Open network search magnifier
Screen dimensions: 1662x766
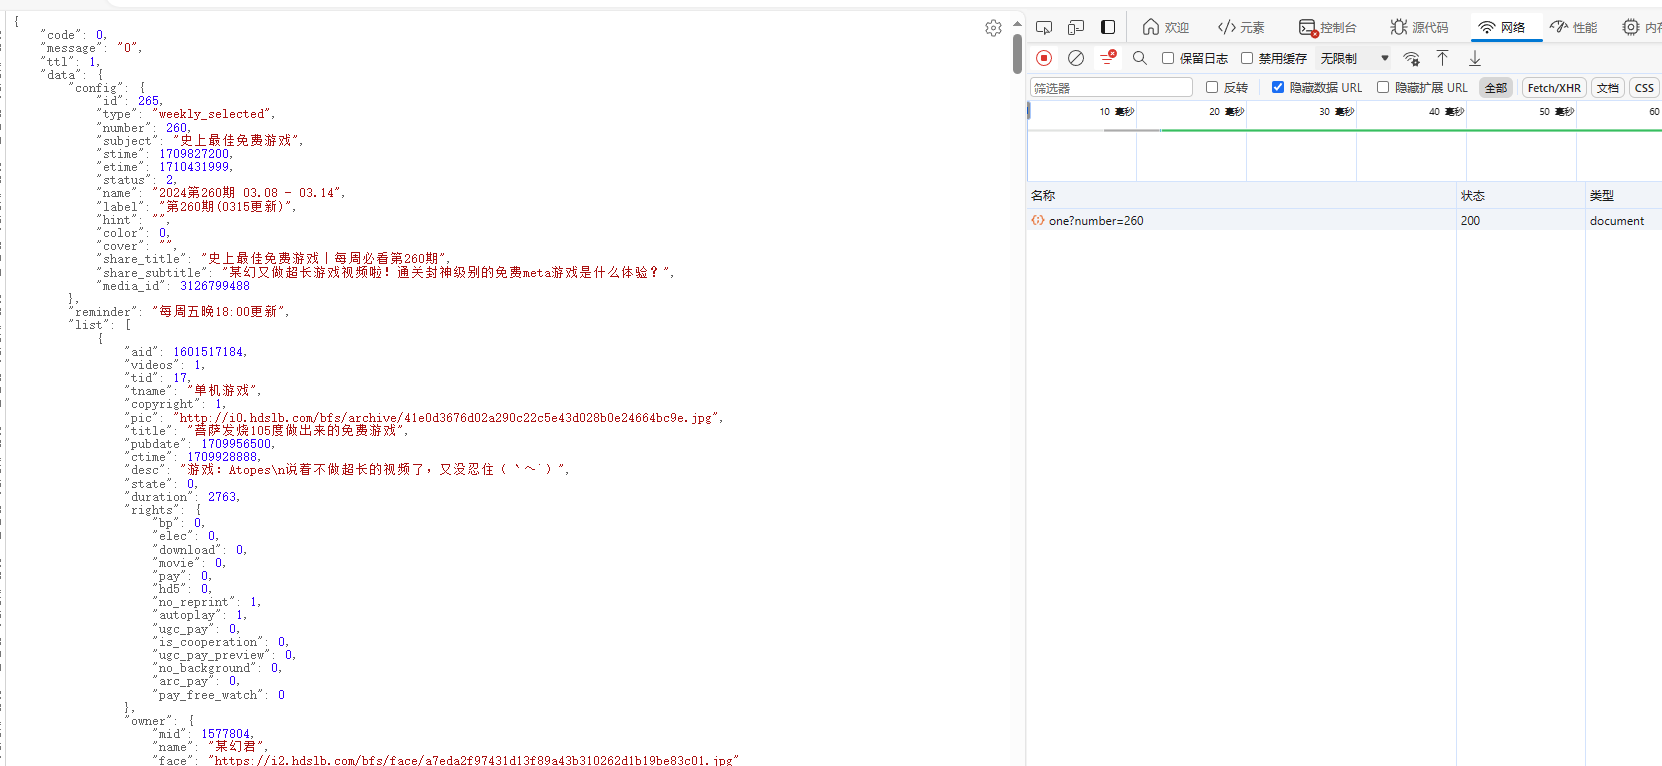[1140, 58]
